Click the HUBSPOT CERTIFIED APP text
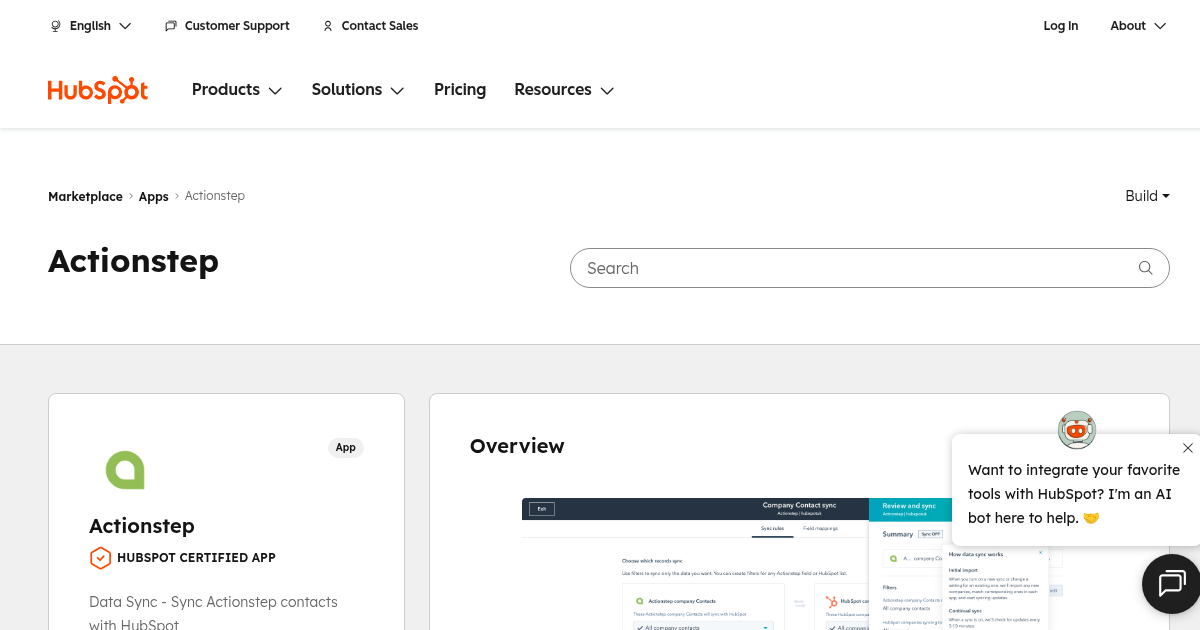Screen dimensions: 1200x630 pyautogui.click(x=196, y=558)
